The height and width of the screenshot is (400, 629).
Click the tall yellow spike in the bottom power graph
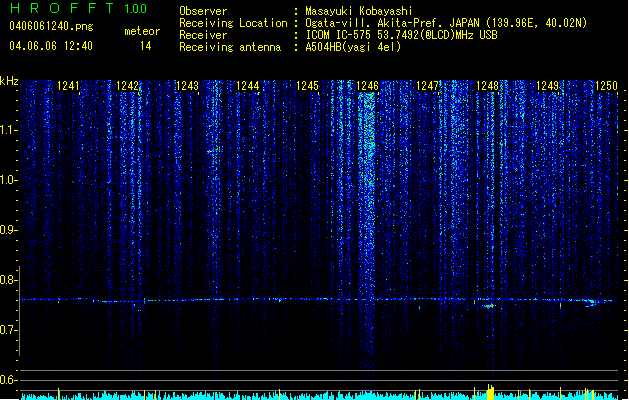[490, 392]
